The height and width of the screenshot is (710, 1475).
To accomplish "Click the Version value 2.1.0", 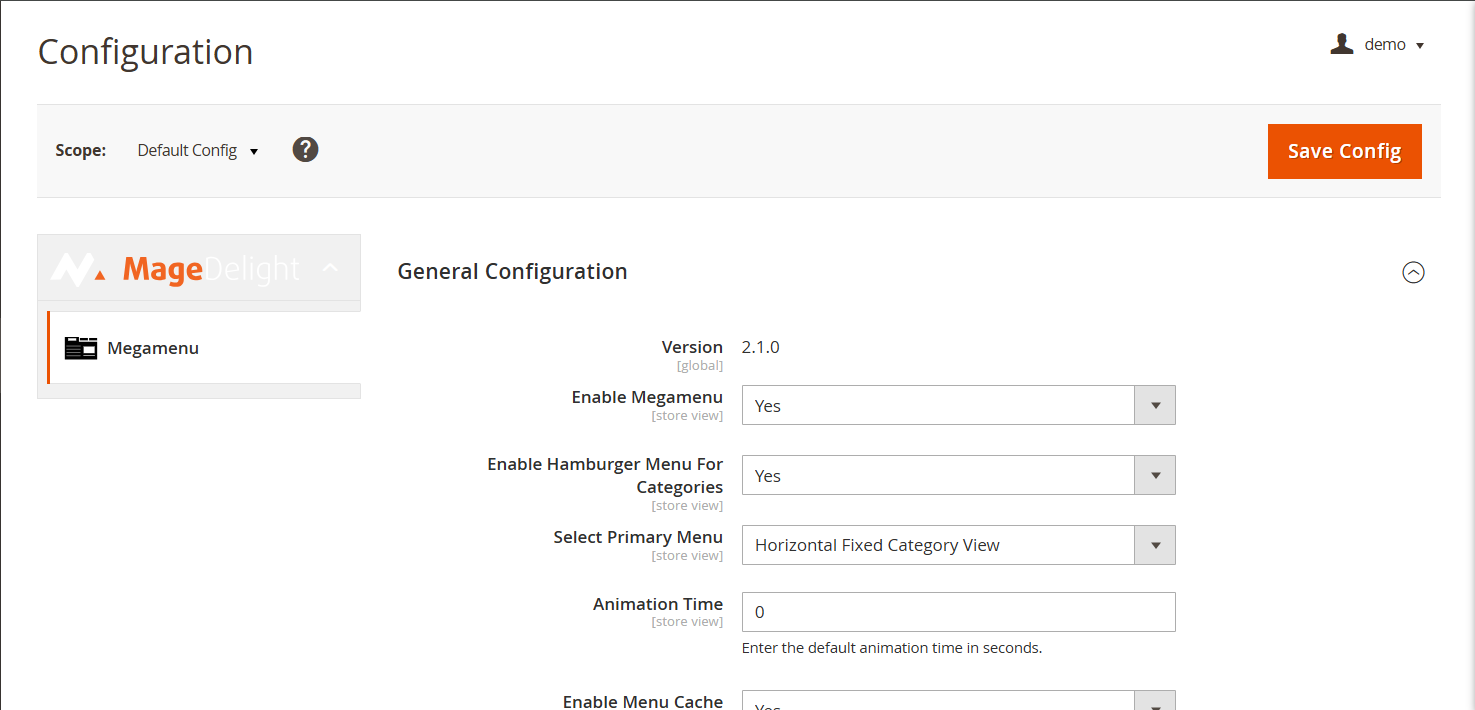I will pyautogui.click(x=760, y=347).
